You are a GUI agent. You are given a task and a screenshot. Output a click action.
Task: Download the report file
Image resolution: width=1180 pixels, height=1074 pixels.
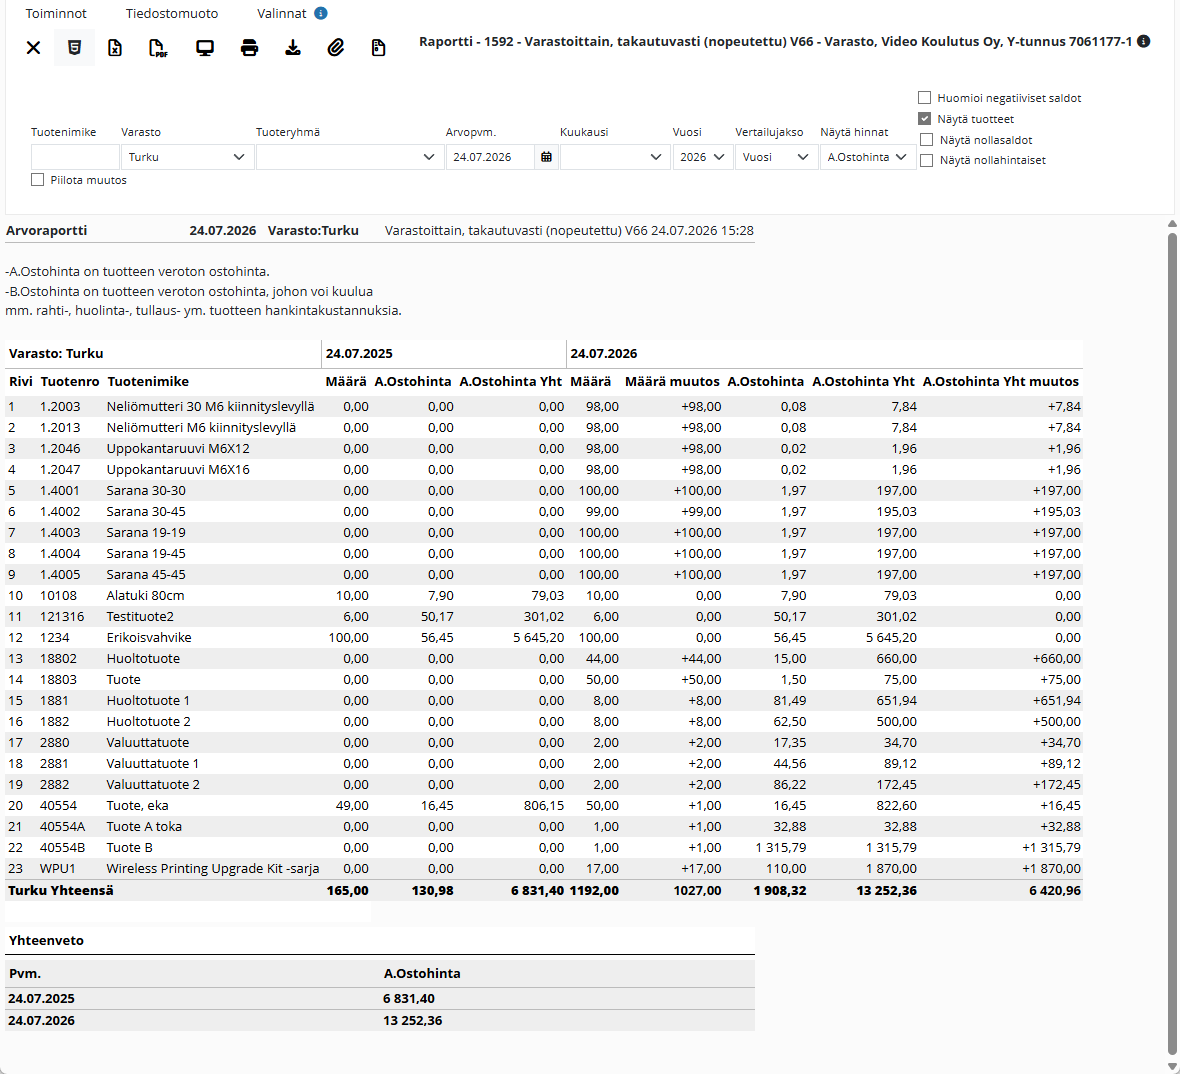tap(293, 47)
